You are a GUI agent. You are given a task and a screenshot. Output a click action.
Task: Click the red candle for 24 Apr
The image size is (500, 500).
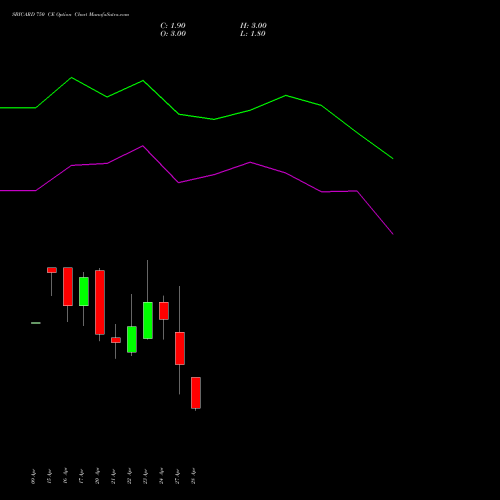(x=164, y=311)
